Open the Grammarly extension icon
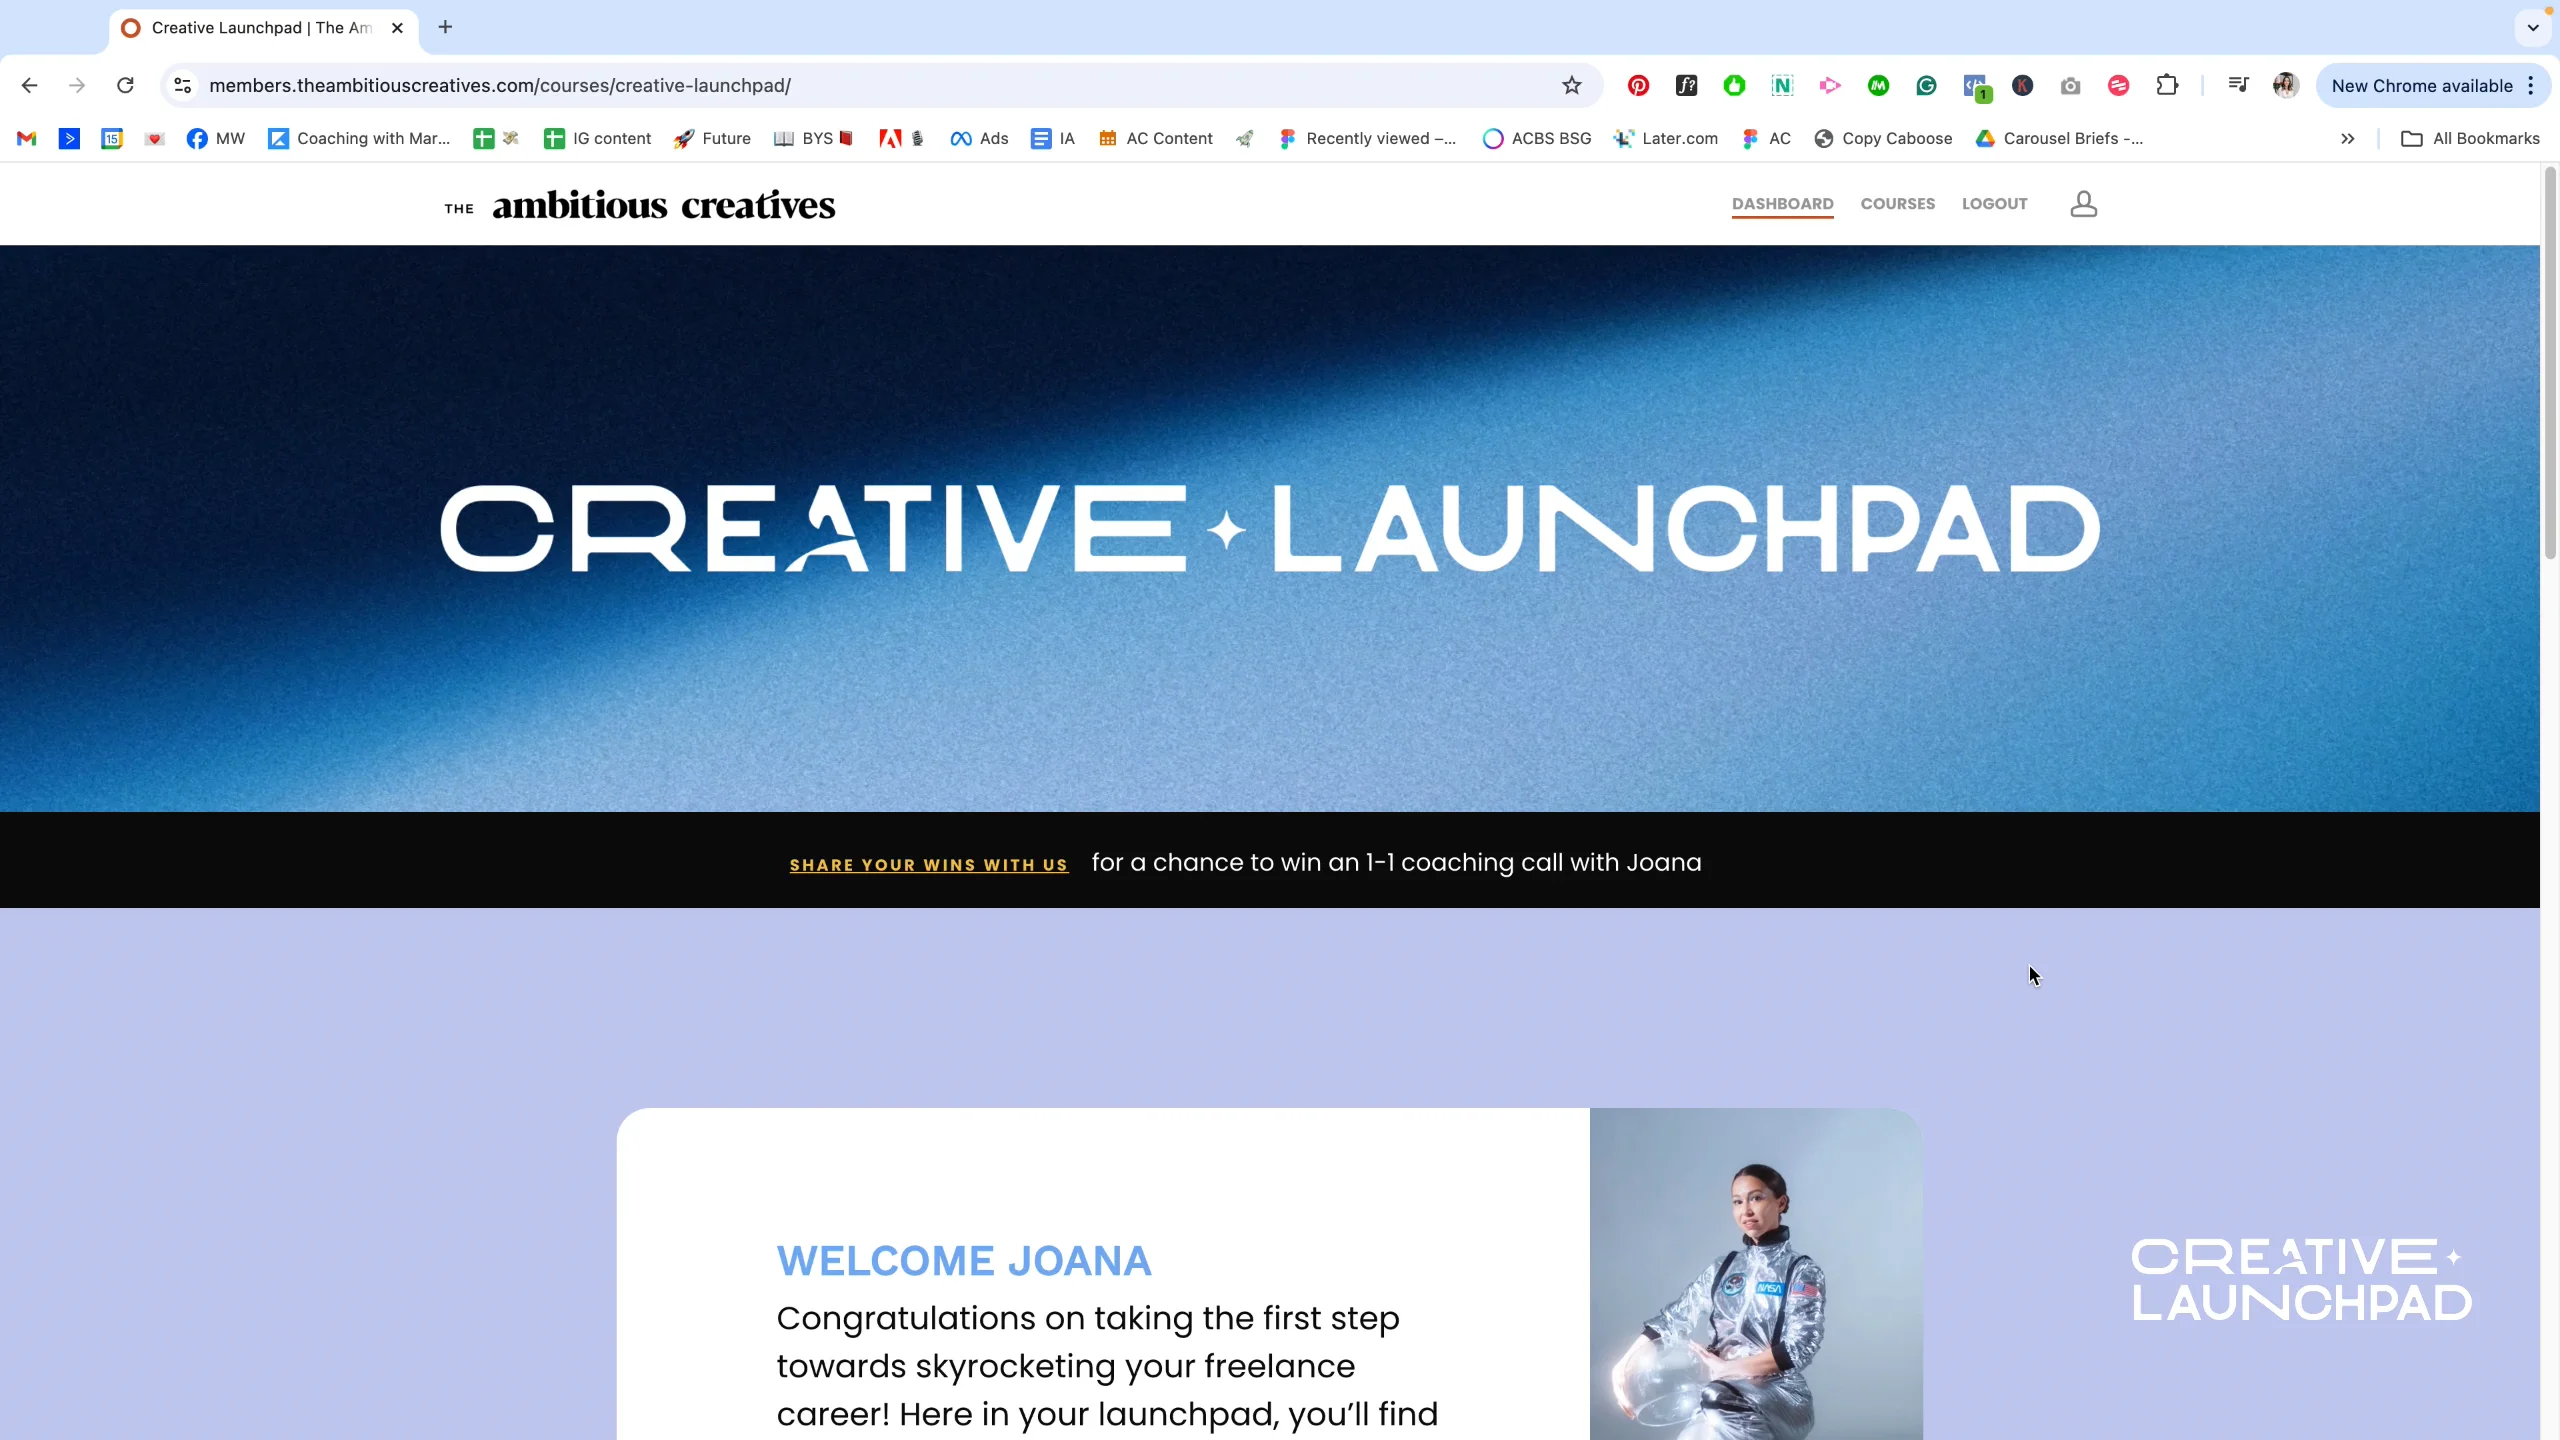 tap(1926, 86)
